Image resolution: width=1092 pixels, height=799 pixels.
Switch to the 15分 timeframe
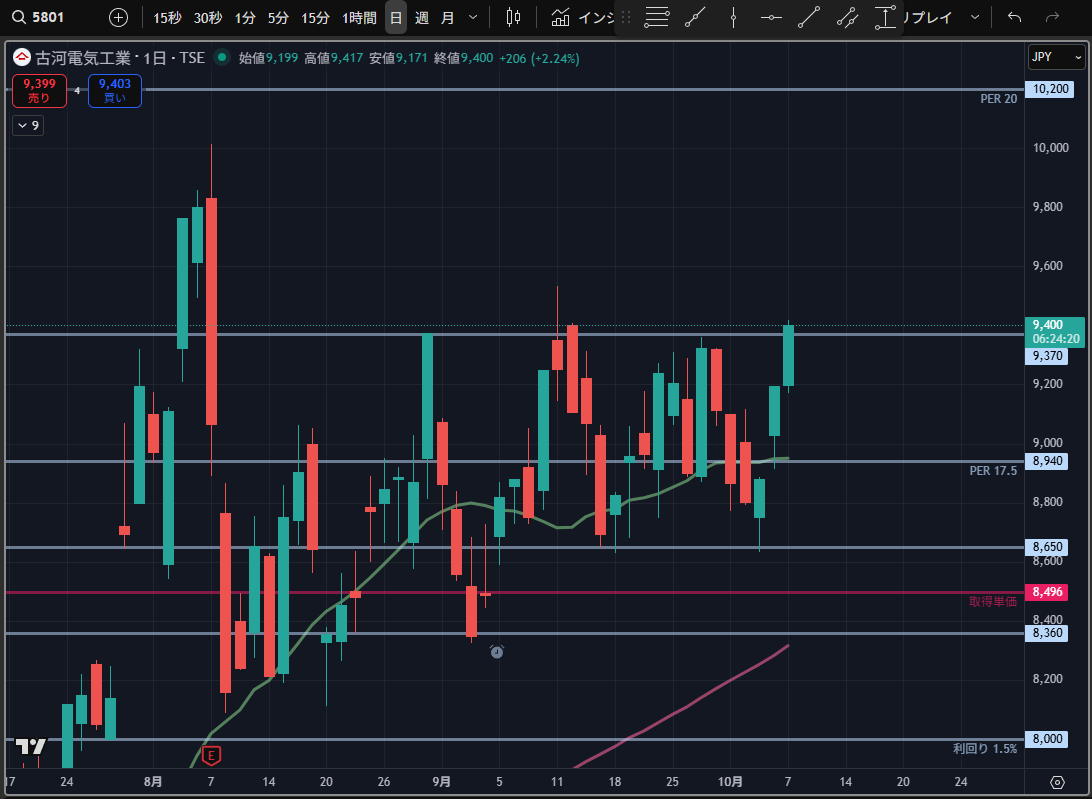[x=315, y=17]
